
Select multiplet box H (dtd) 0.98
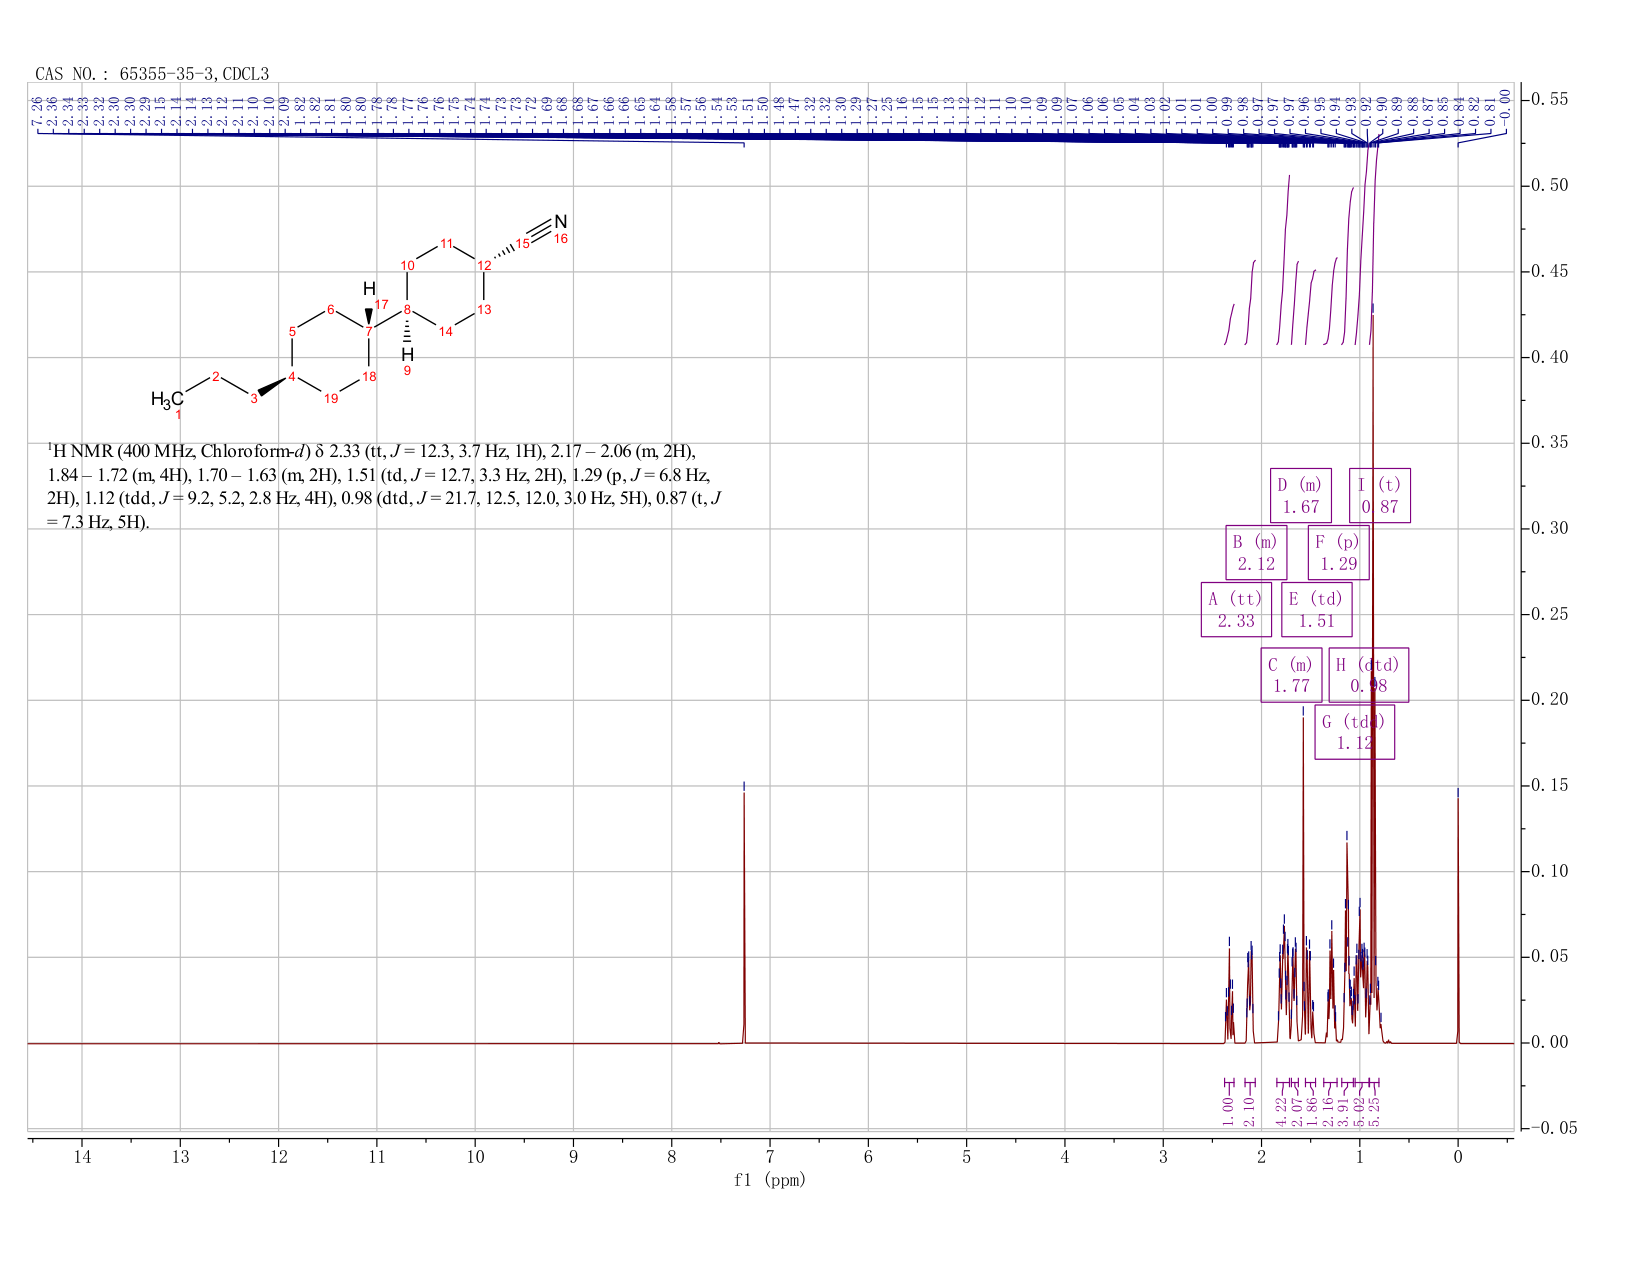[x=1369, y=675]
